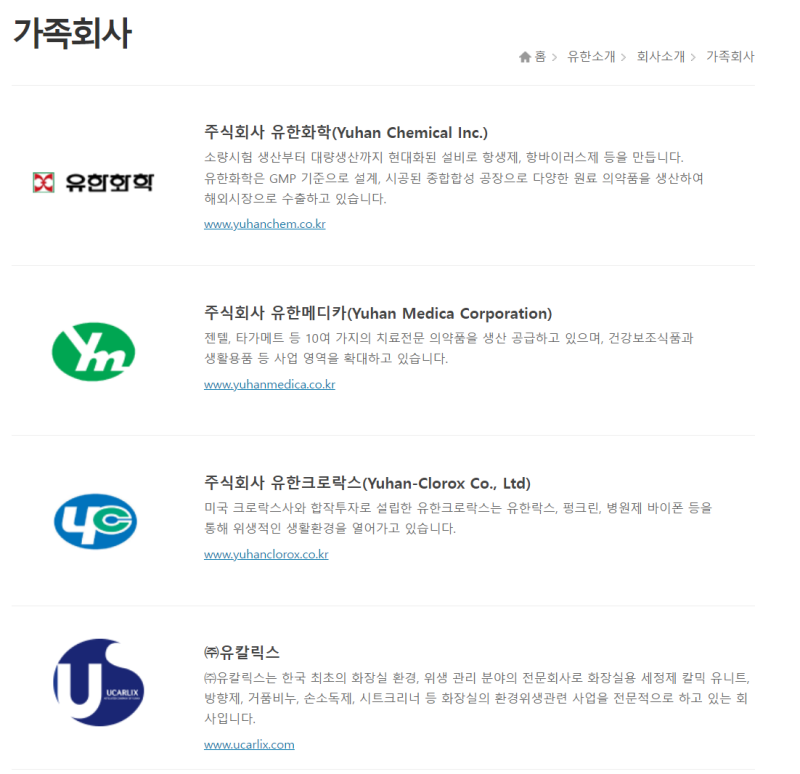Screen dimensions: 800x774
Task: Click the Yuhan Chemical (유한화학) logo
Action: coord(94,182)
